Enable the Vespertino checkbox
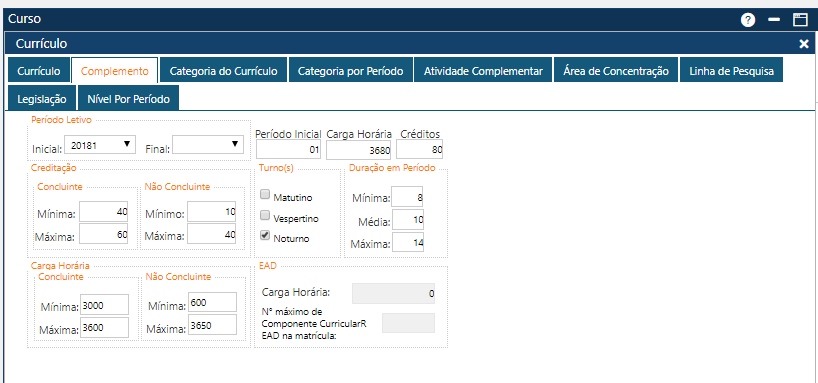The image size is (818, 383). coord(266,215)
